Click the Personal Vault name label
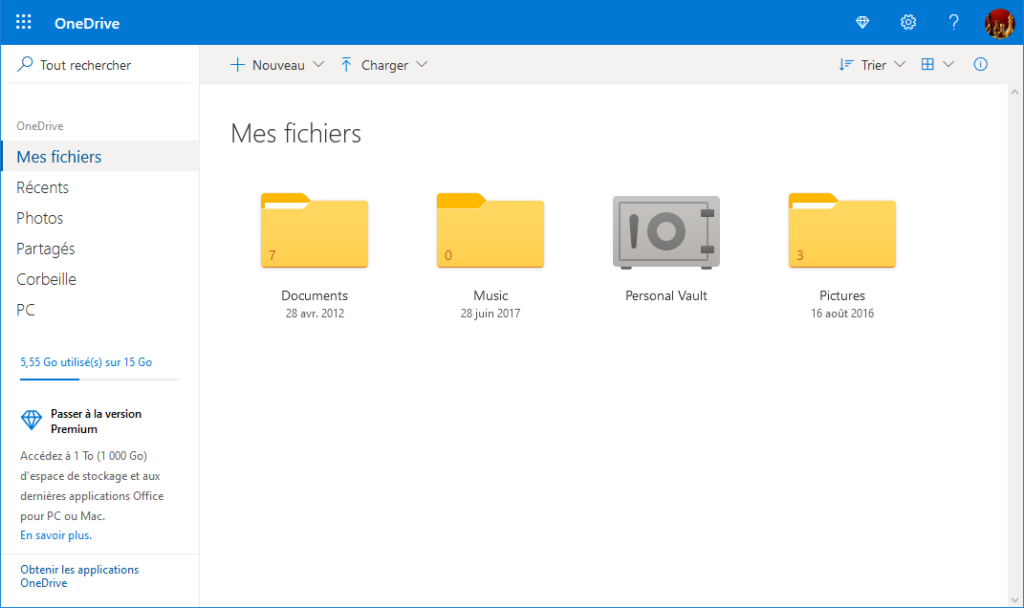This screenshot has width=1024, height=608. 666,296
